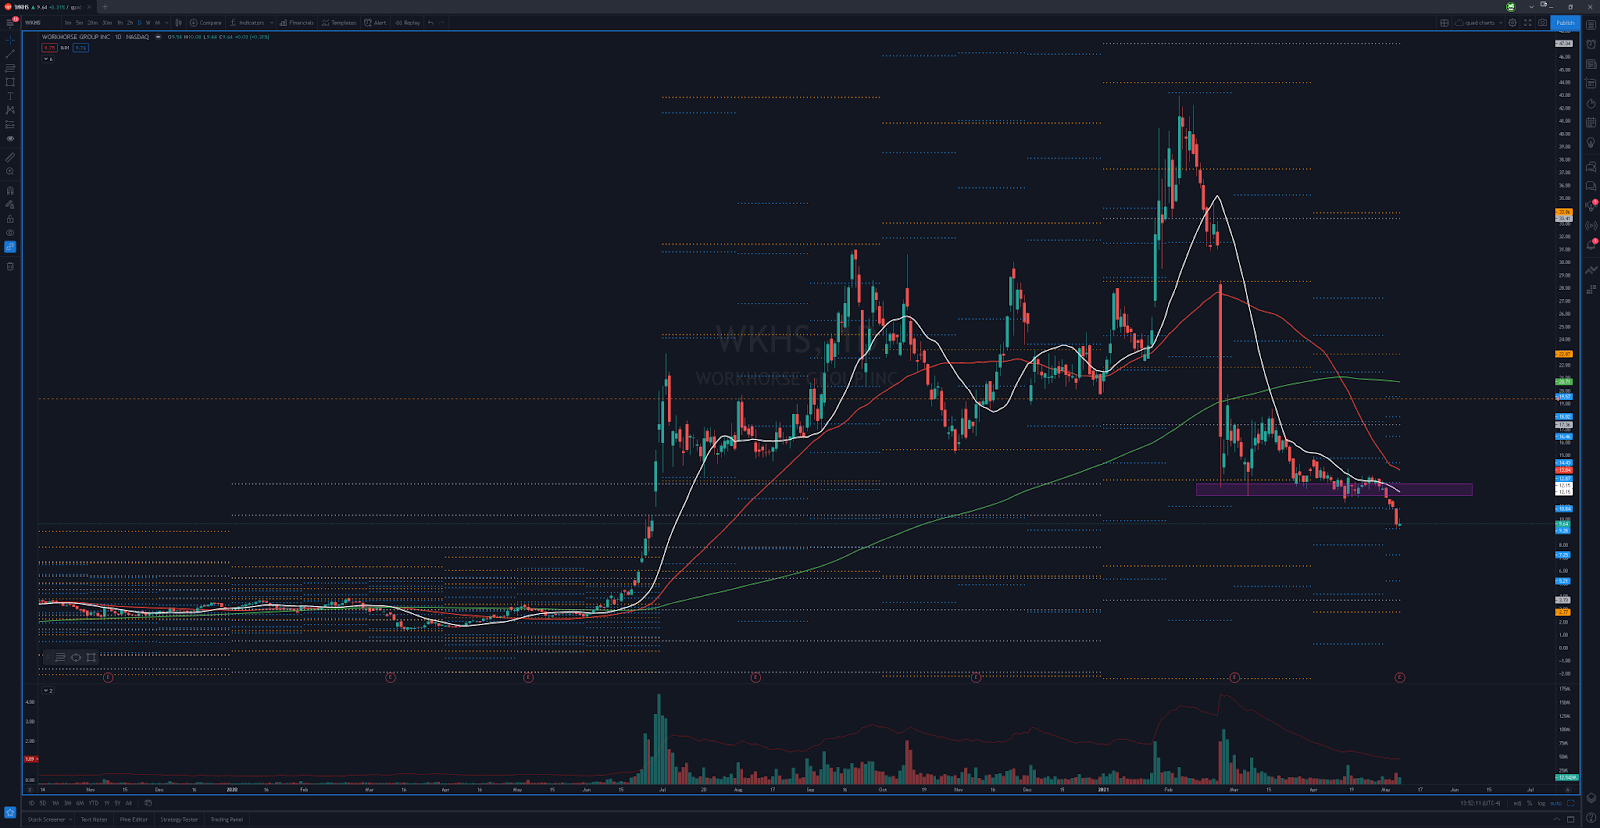Select the crosshair cursor tool
The width and height of the screenshot is (1600, 828).
10,40
